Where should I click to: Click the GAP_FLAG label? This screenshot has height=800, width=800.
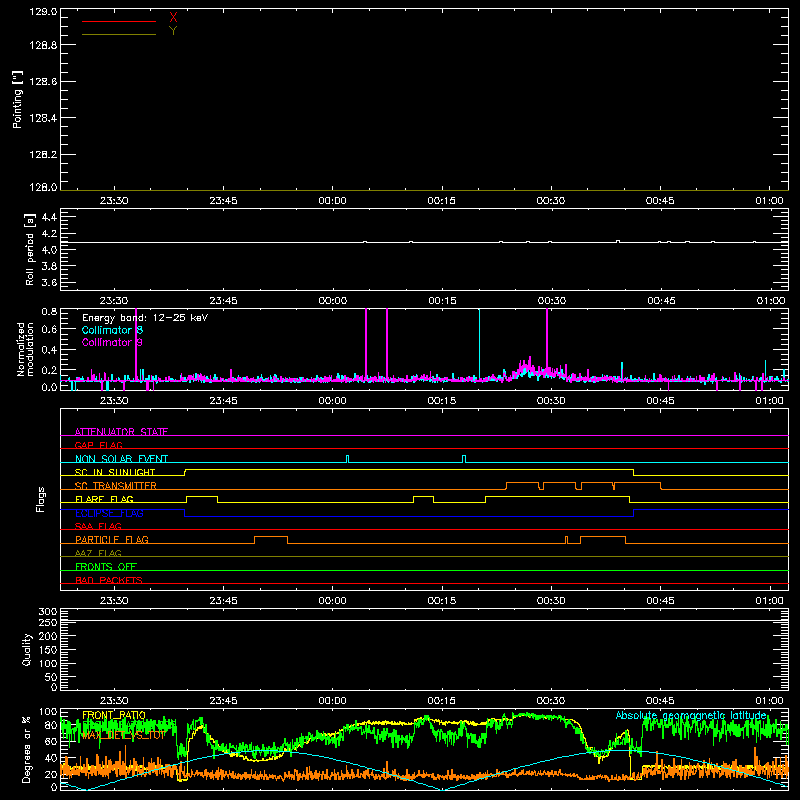98,445
